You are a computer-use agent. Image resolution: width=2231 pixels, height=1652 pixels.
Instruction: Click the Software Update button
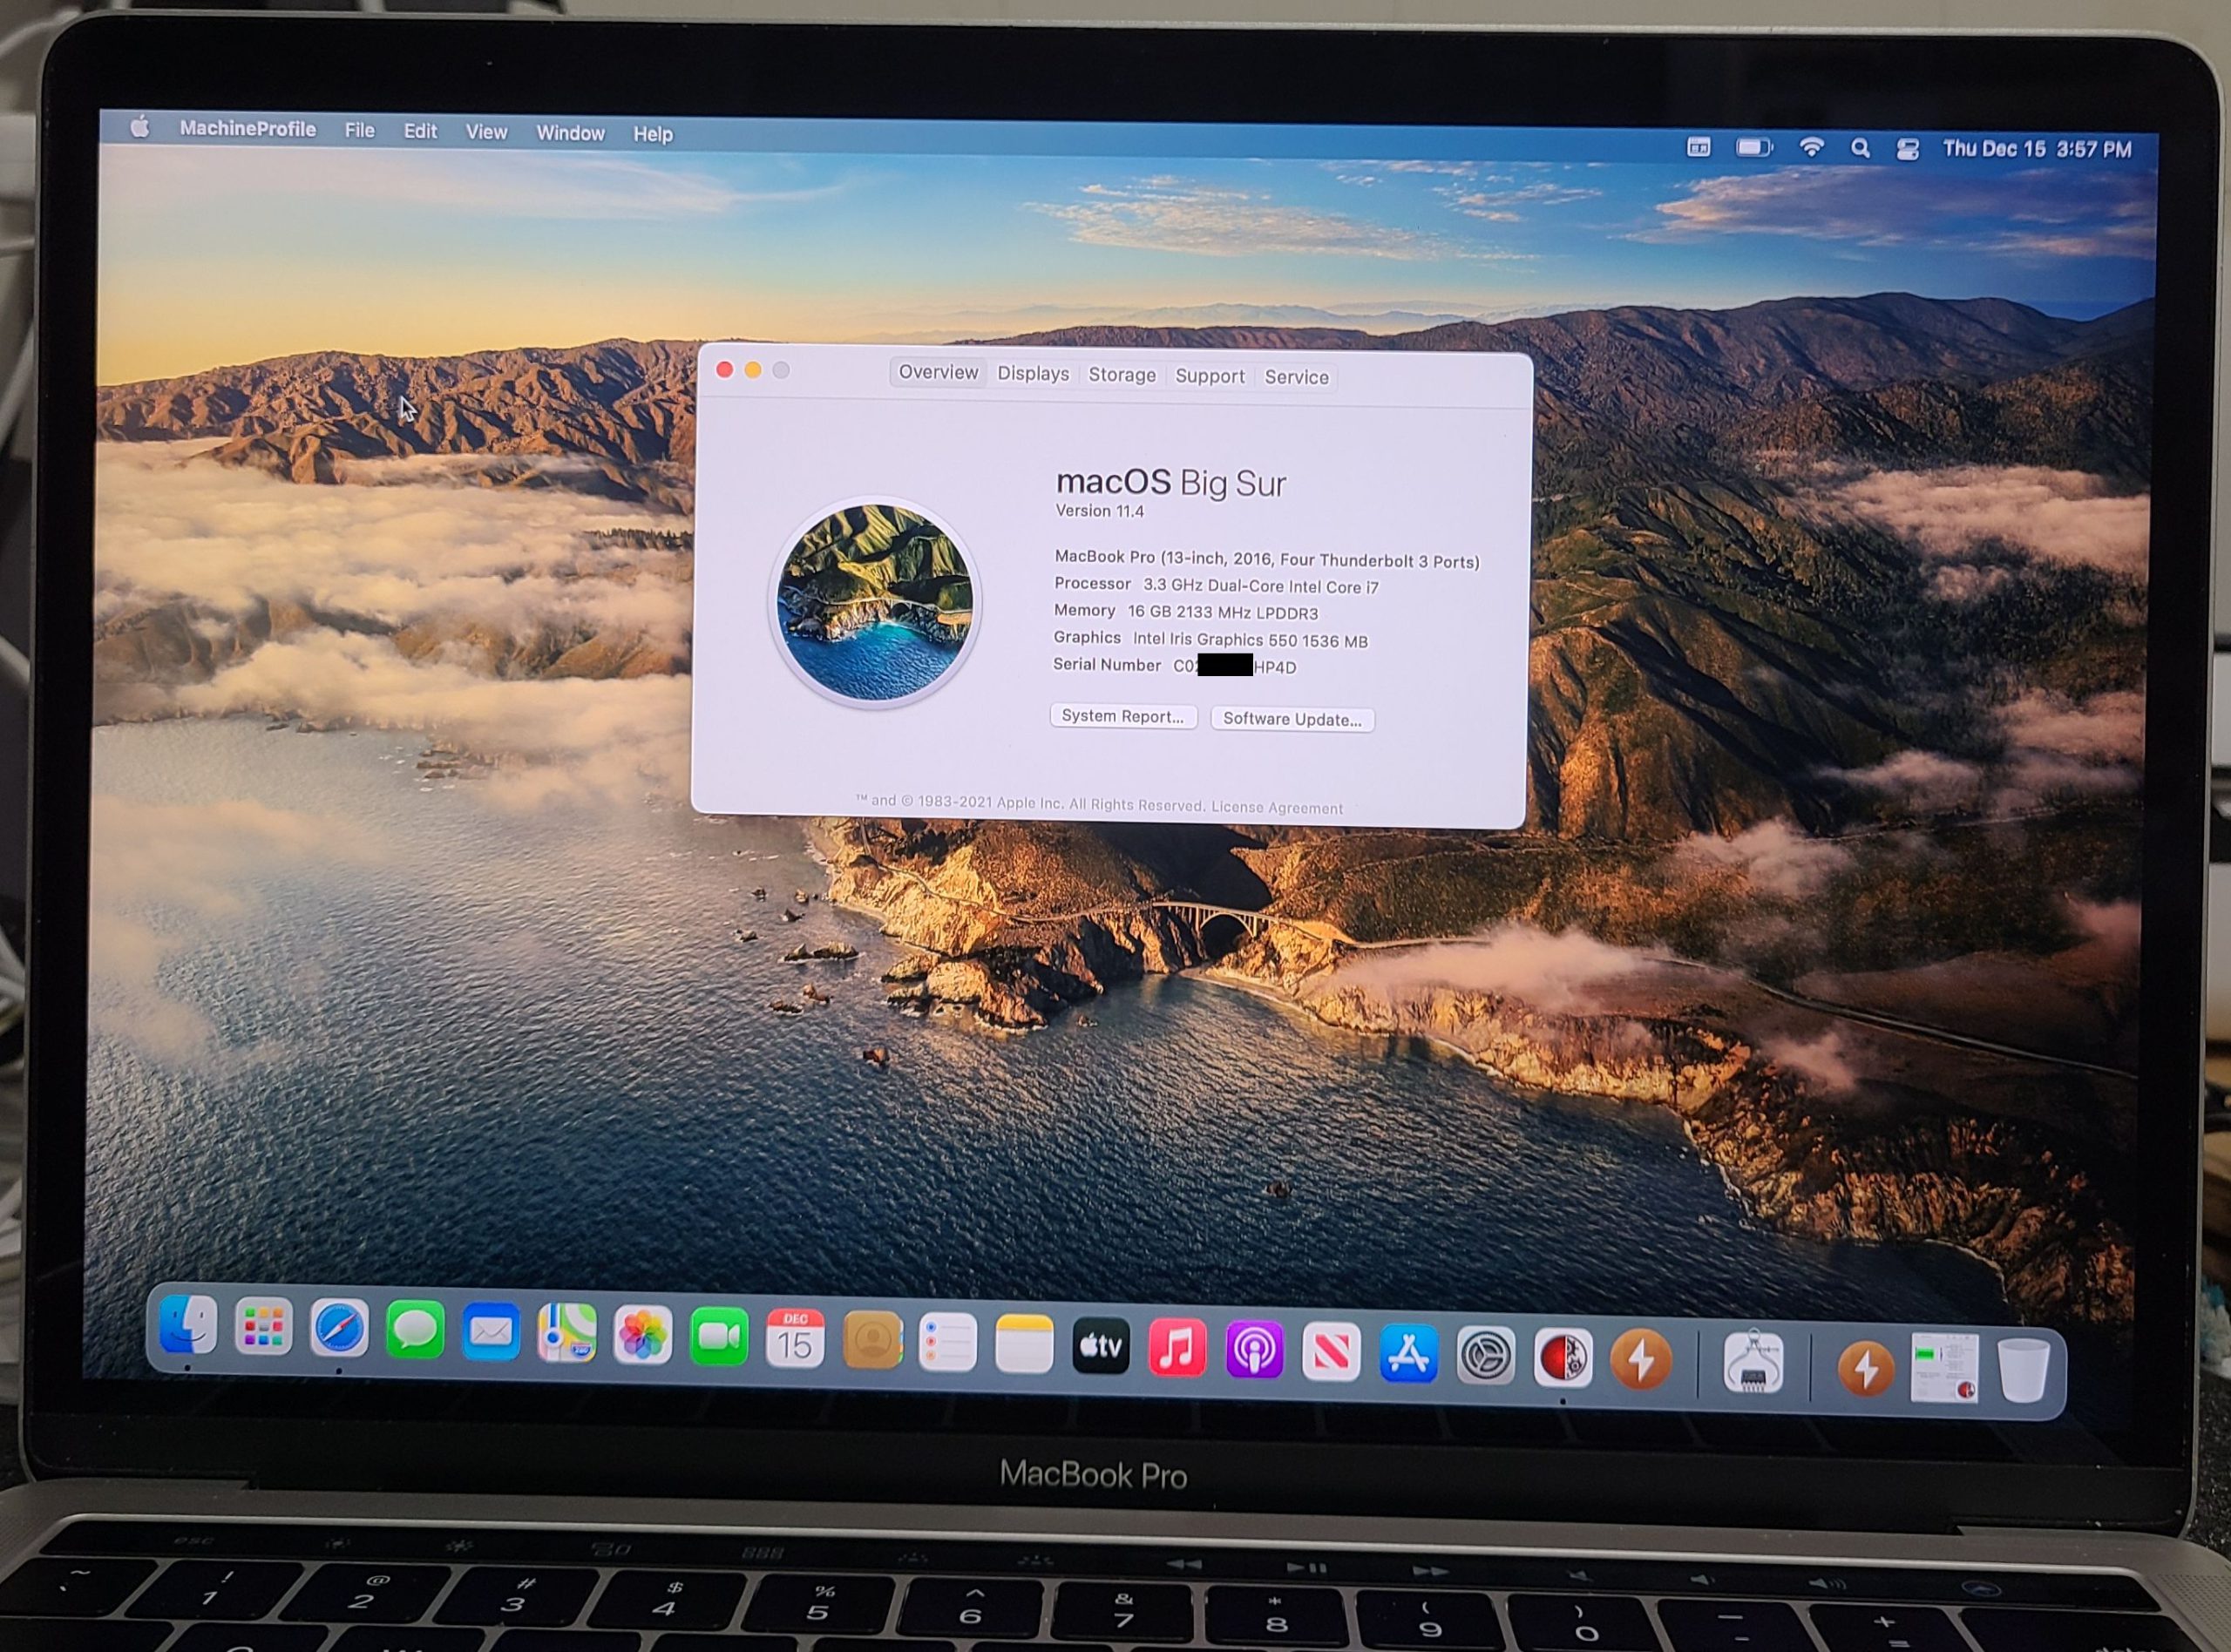(1292, 719)
